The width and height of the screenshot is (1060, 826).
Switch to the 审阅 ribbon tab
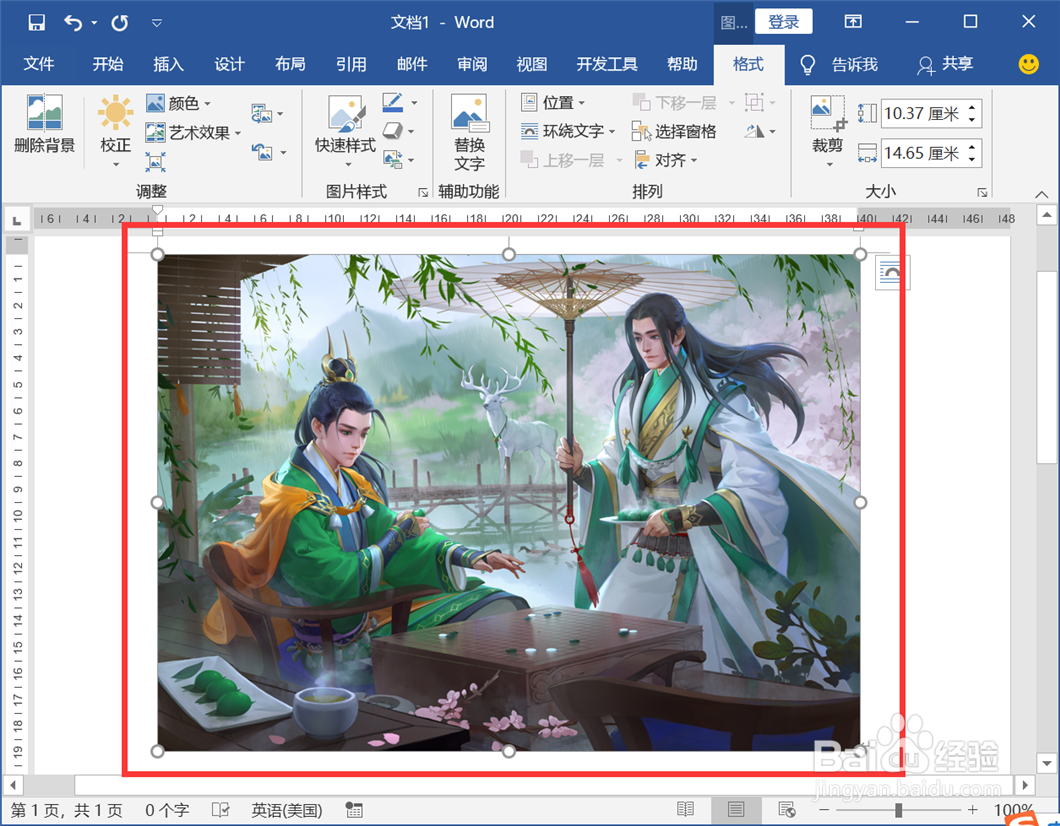[472, 64]
